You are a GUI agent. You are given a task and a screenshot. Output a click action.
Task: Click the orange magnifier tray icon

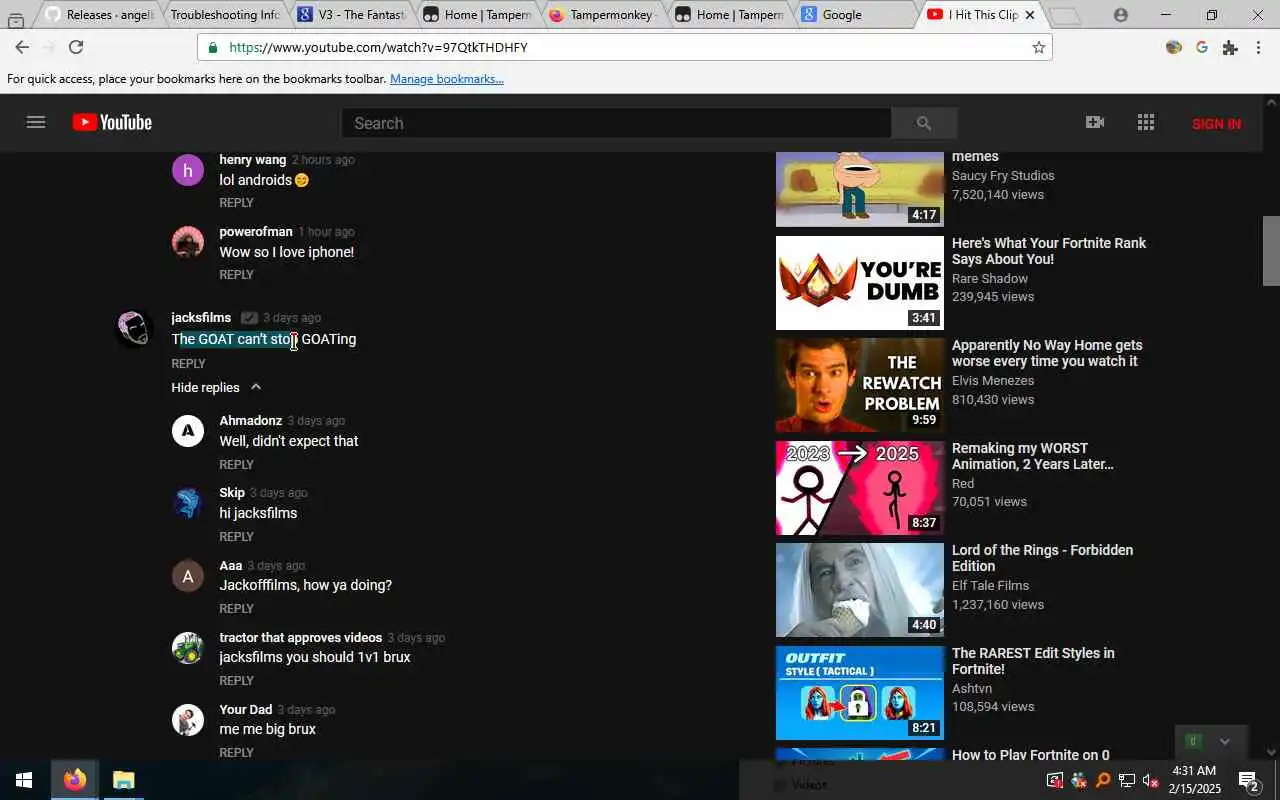(x=1103, y=780)
